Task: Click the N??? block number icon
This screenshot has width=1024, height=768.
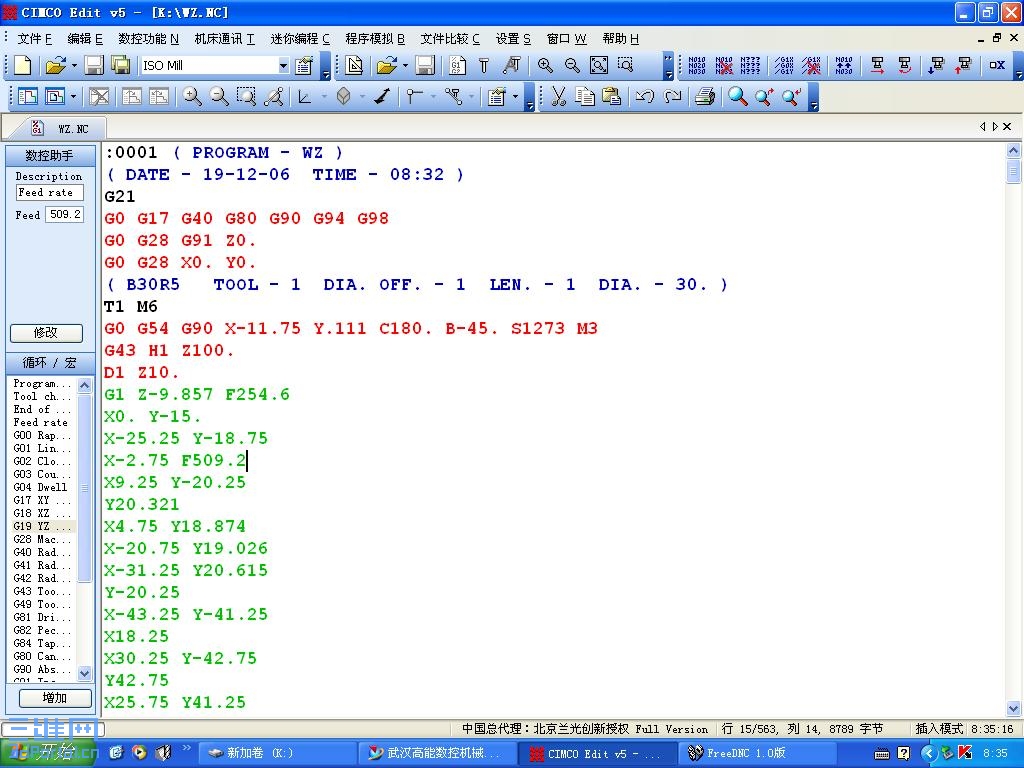Action: coord(750,65)
